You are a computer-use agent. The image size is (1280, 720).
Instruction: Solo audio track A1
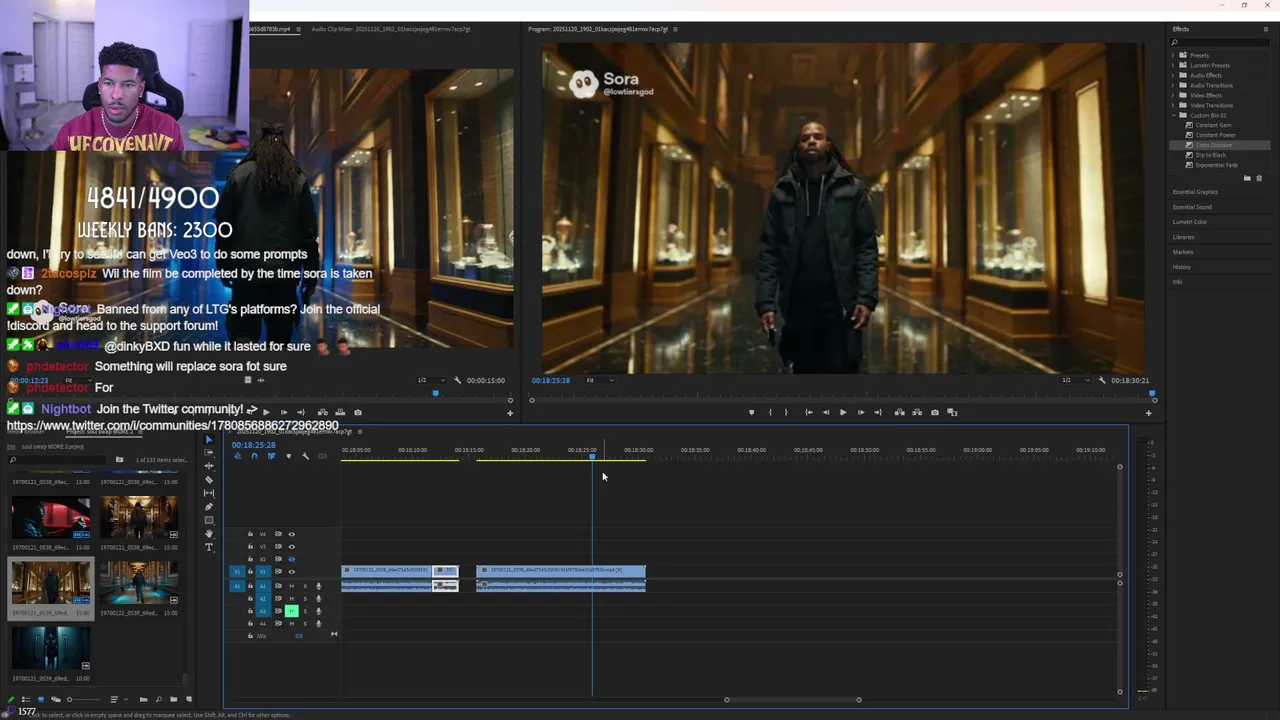(305, 586)
